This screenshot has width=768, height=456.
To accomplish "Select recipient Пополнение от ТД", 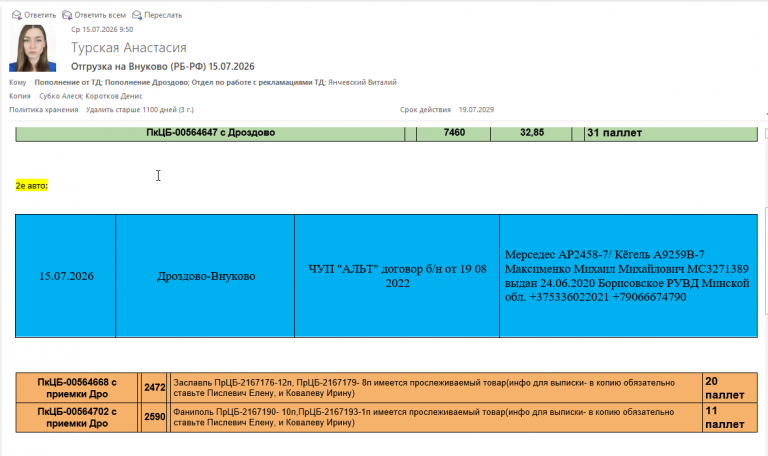I will (68, 82).
